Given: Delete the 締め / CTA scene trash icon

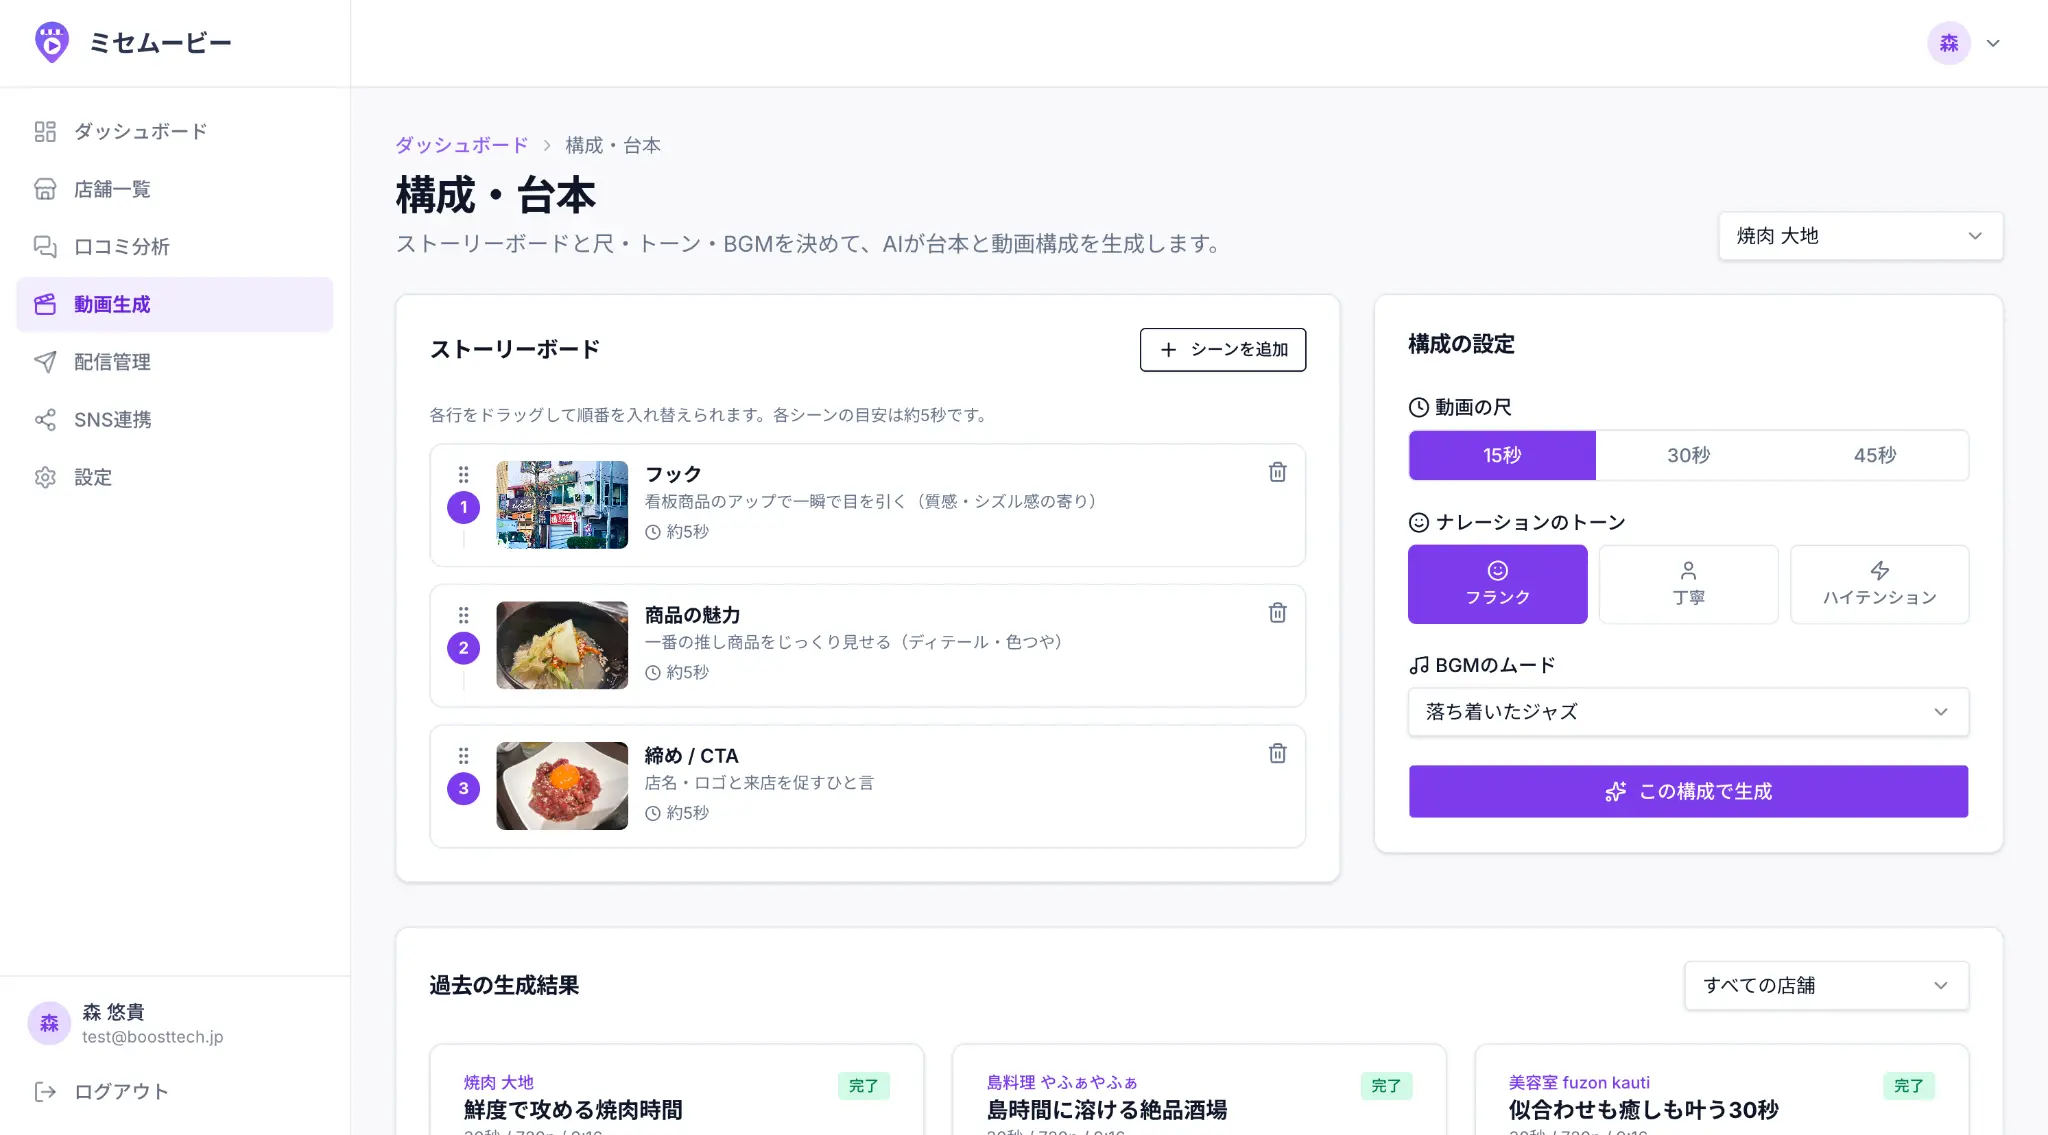Looking at the screenshot, I should click(x=1277, y=753).
